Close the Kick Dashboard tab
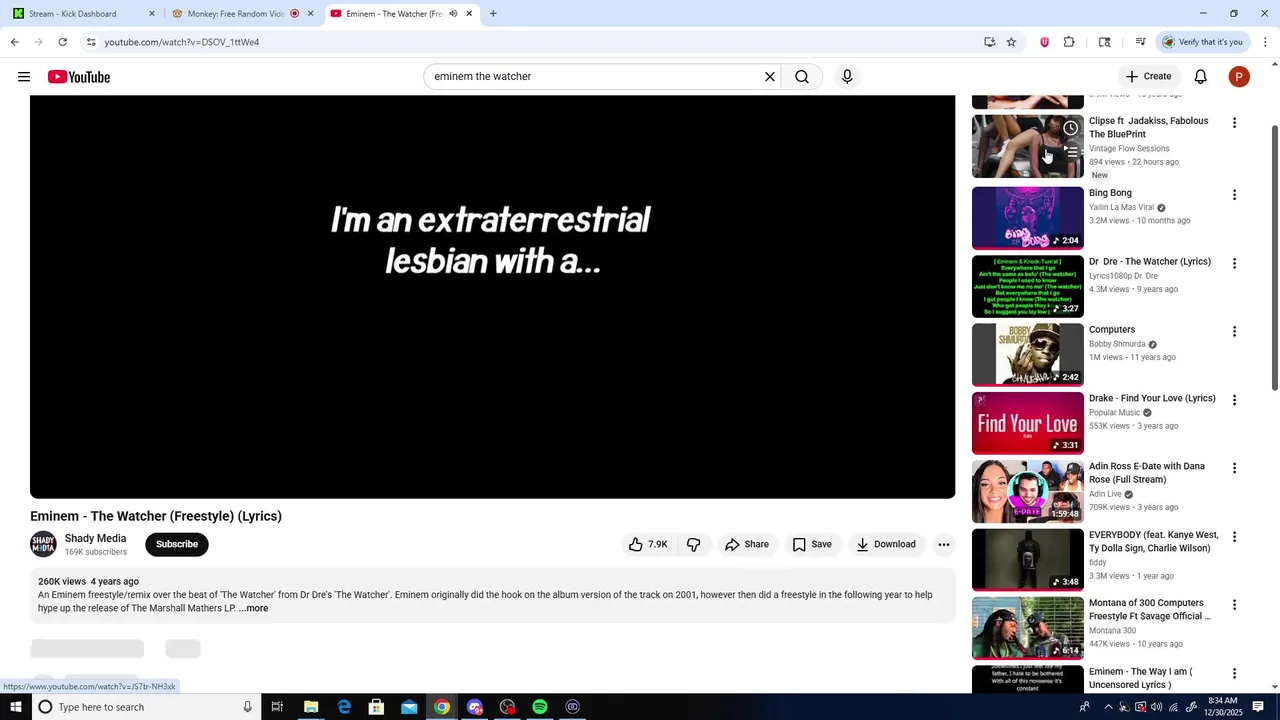 click(x=152, y=14)
